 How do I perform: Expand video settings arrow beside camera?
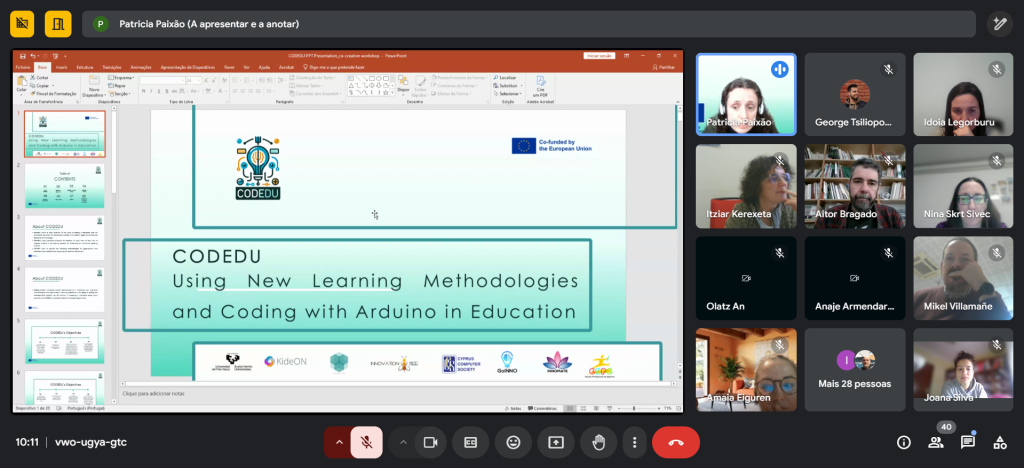point(403,442)
